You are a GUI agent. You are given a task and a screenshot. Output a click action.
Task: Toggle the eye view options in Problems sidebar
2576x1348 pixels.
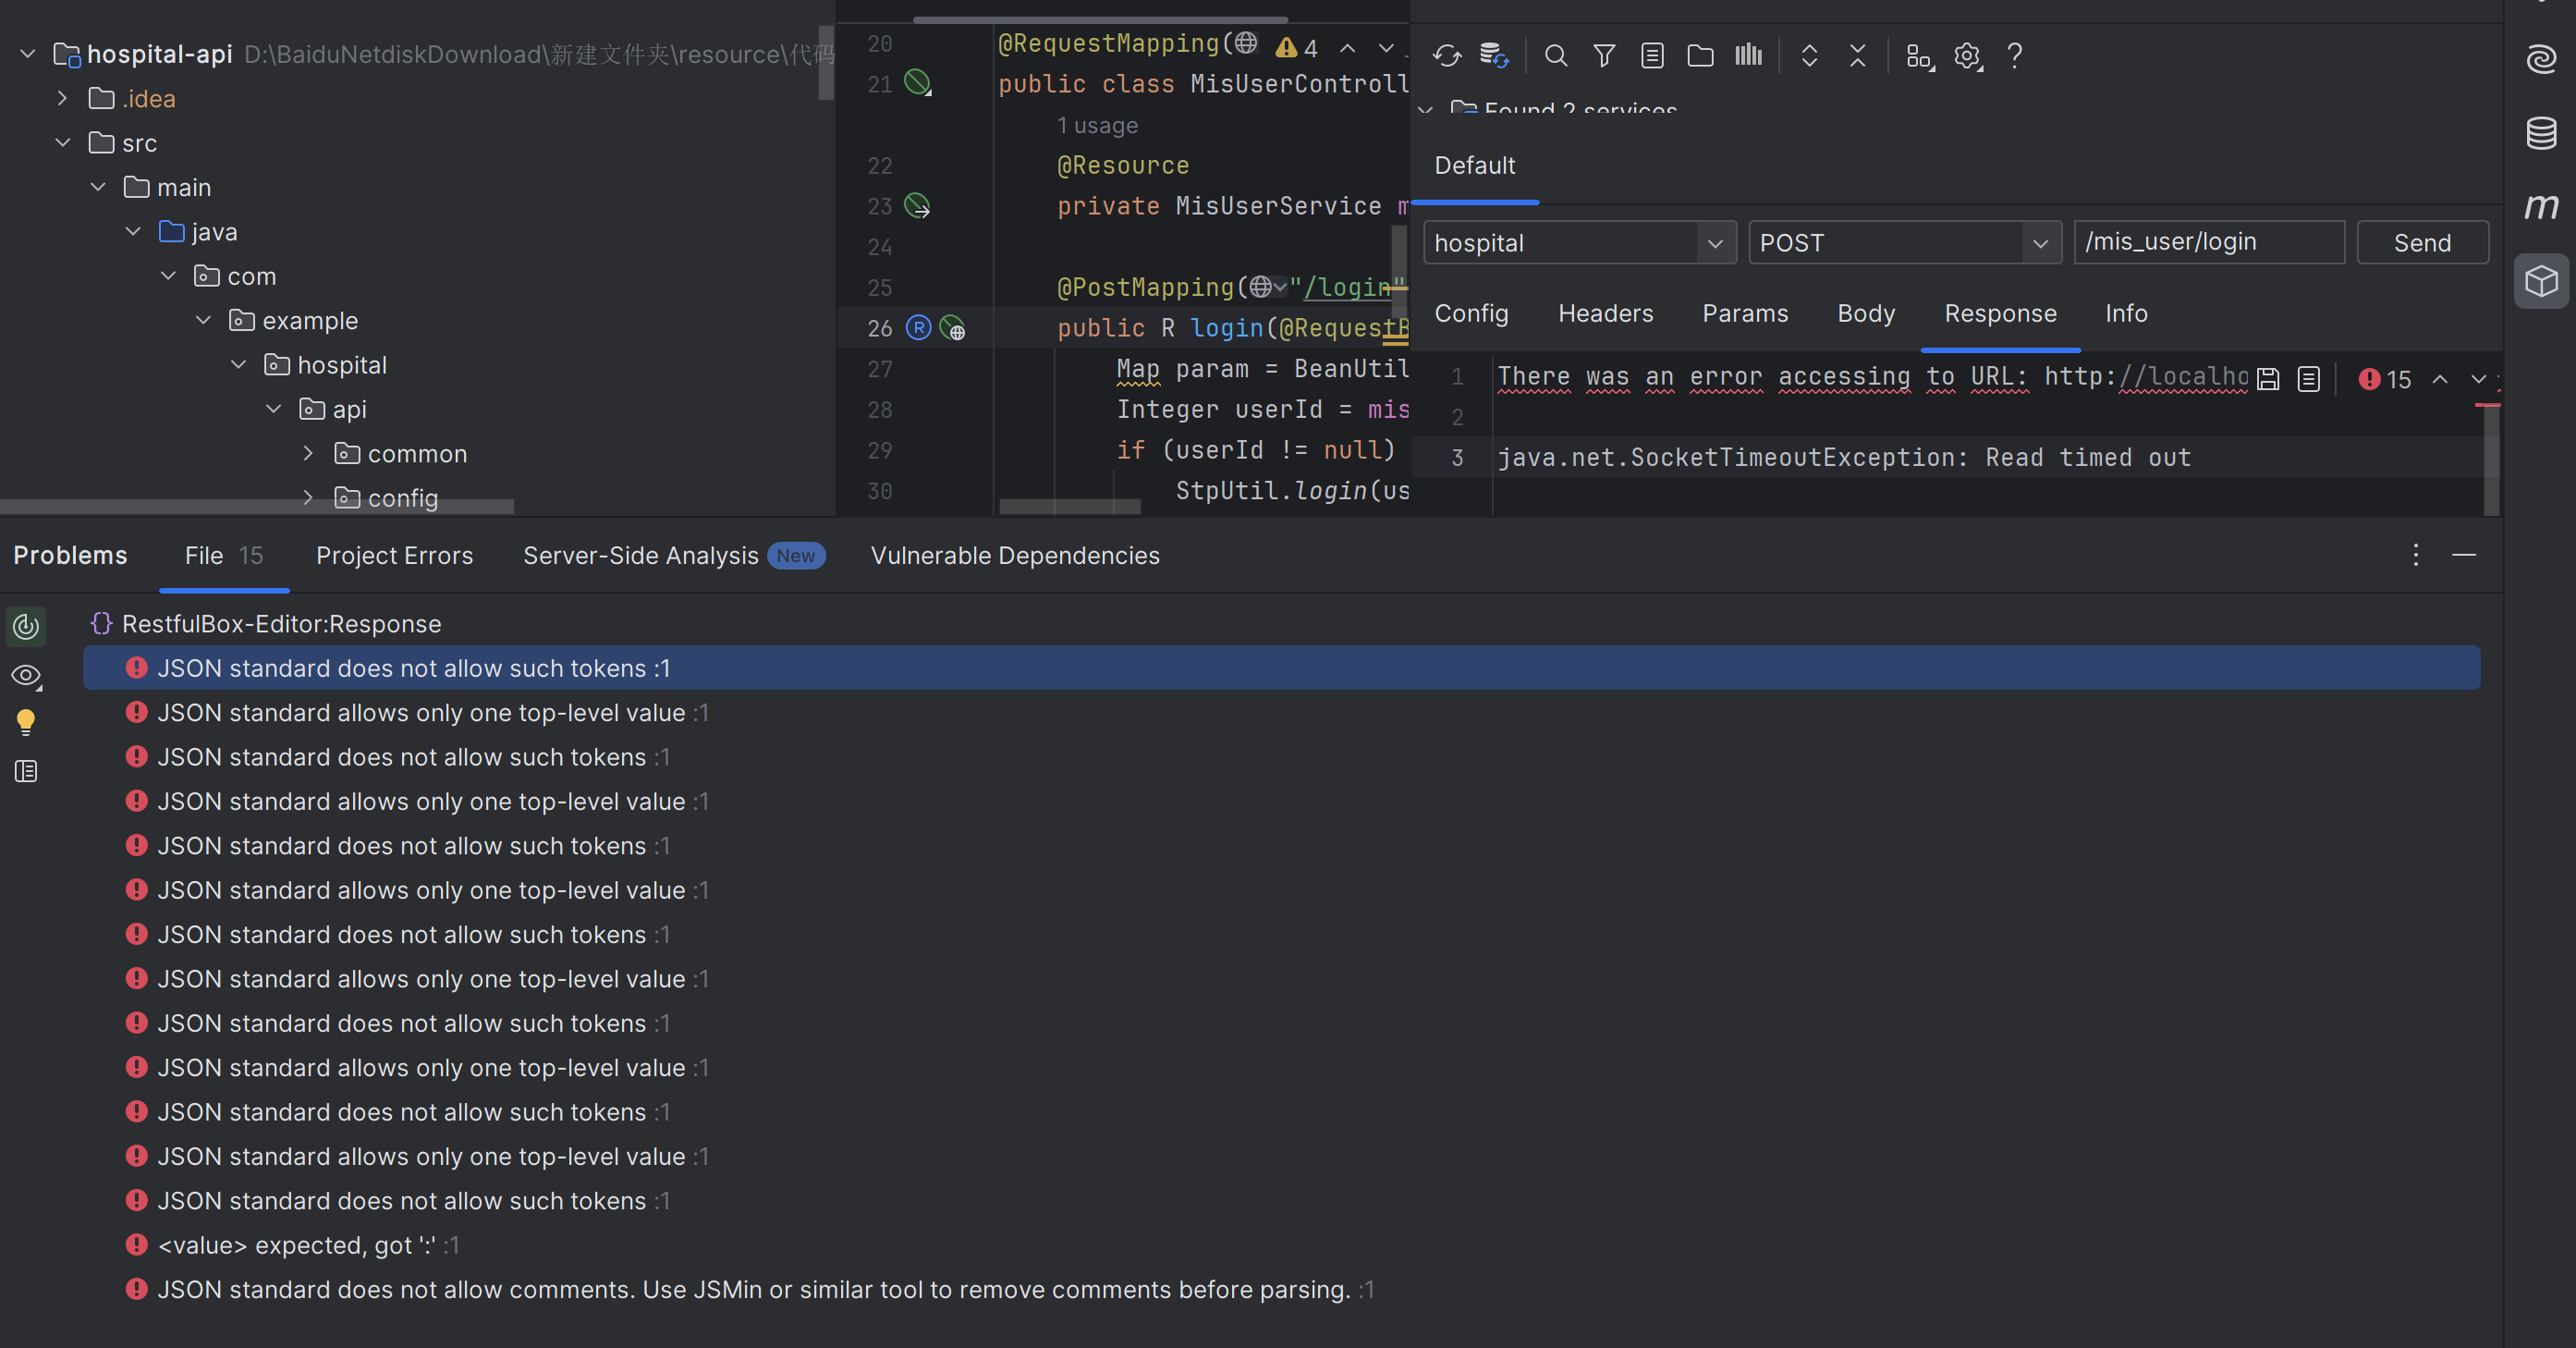pyautogui.click(x=26, y=676)
